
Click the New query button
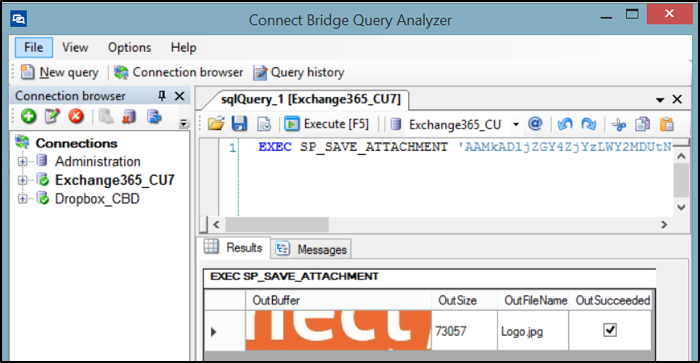(x=60, y=72)
